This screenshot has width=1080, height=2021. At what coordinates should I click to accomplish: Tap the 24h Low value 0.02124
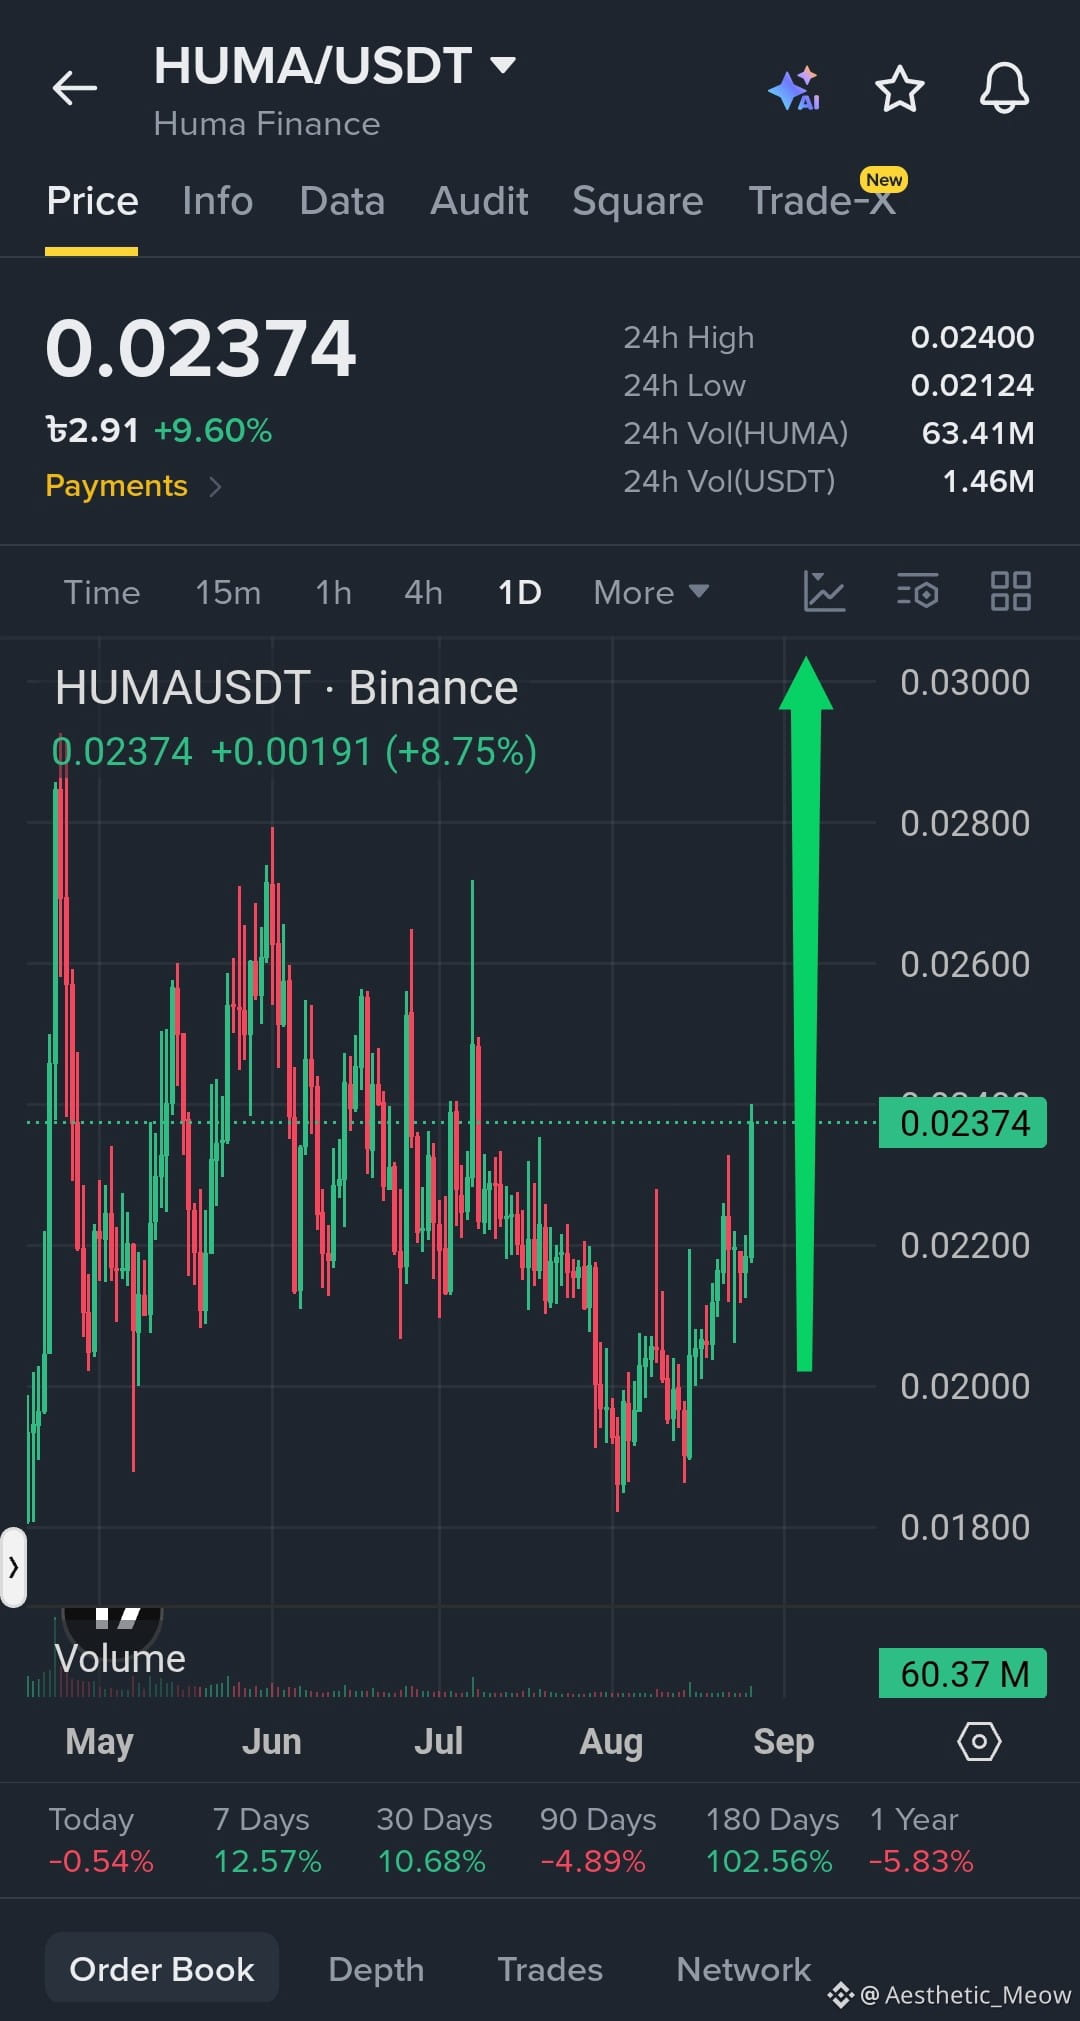click(972, 385)
